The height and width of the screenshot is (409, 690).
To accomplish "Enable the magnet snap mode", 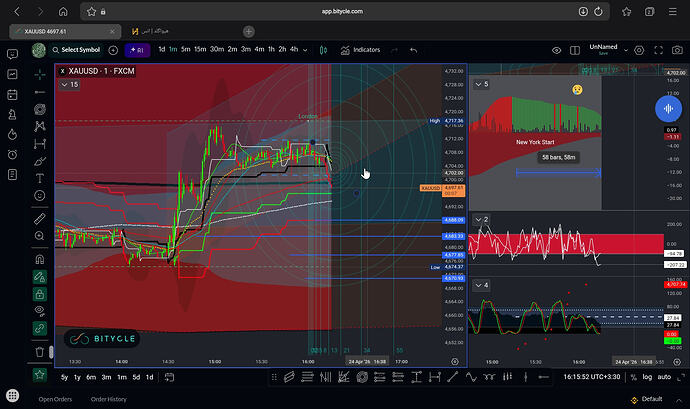I will pyautogui.click(x=40, y=259).
